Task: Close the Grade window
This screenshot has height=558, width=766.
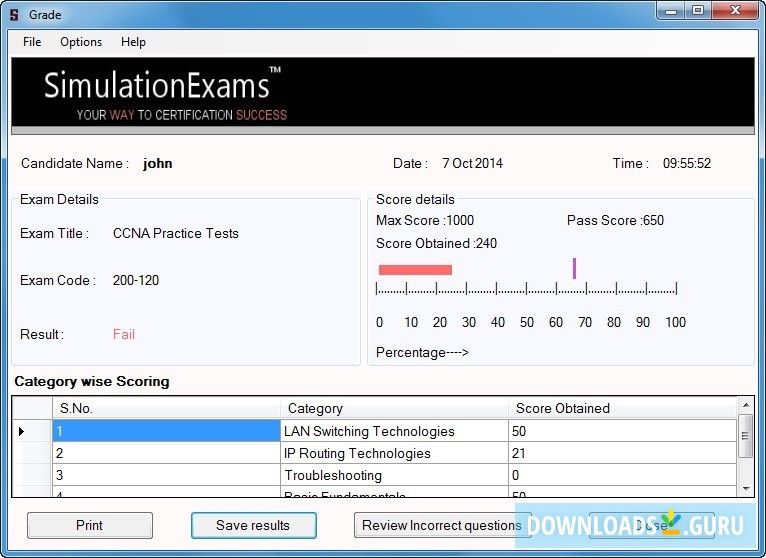Action: 735,11
